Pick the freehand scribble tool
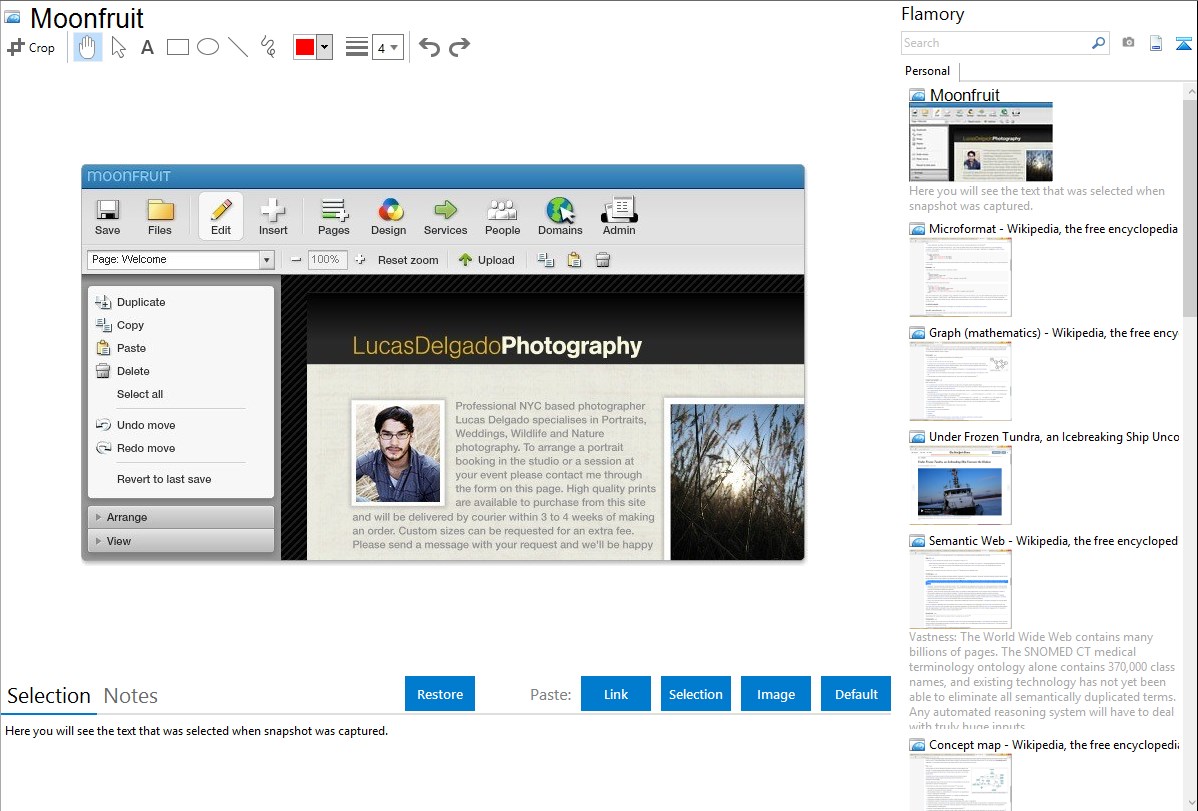Screen dimensions: 1198x811 point(268,47)
